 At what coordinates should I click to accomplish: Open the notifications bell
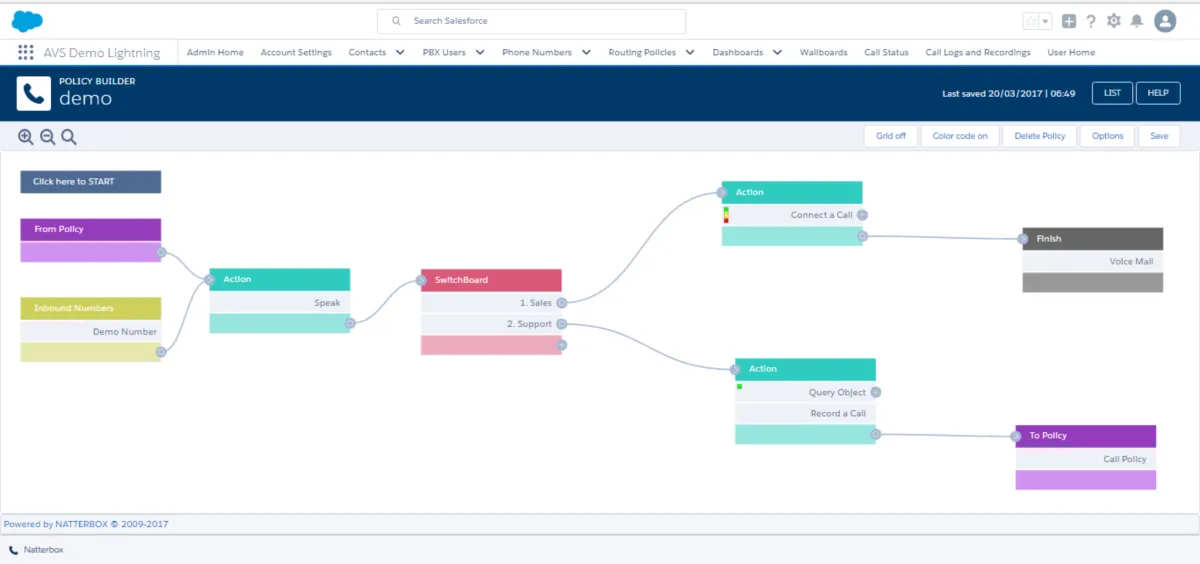1137,21
